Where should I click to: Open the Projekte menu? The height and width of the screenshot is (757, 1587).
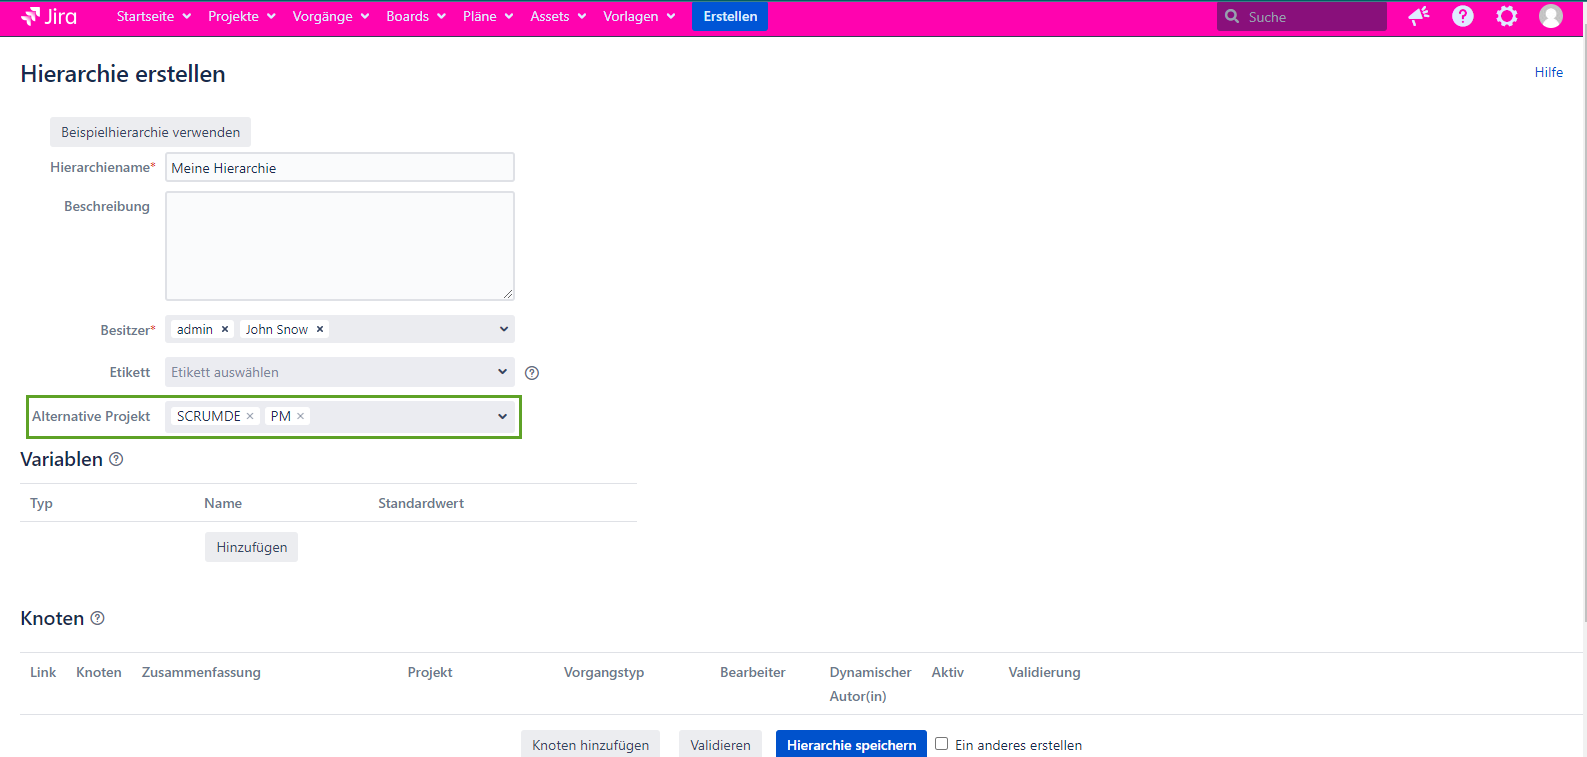tap(241, 16)
